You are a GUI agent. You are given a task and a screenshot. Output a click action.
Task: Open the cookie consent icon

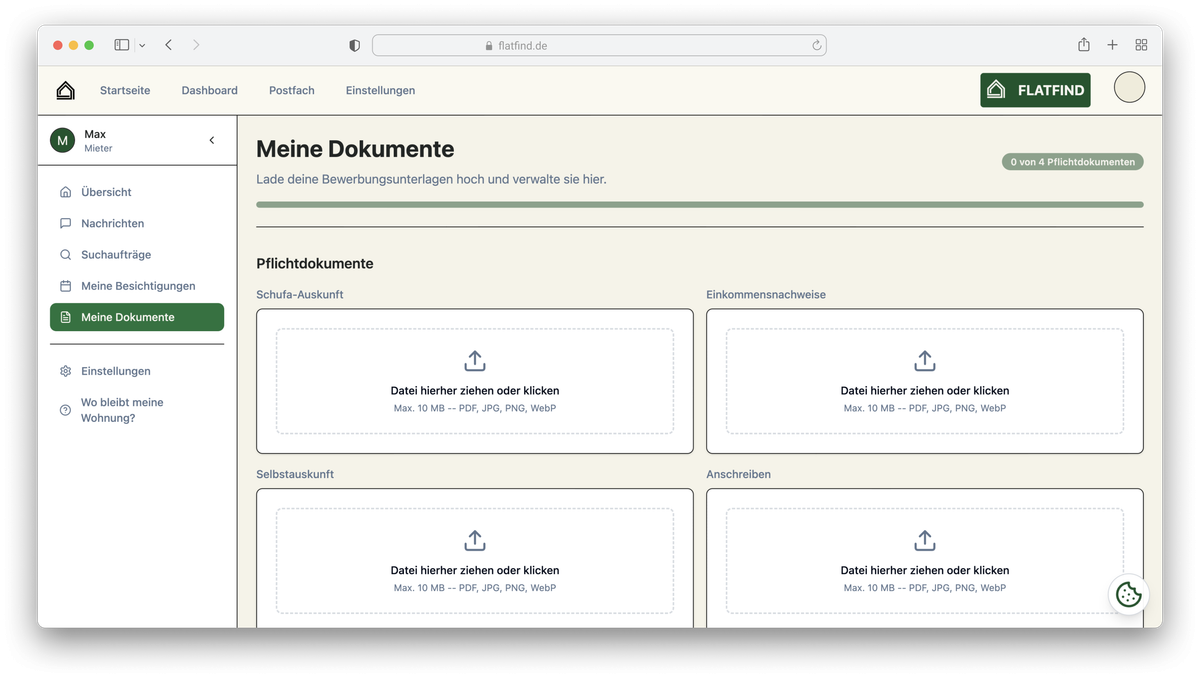pos(1129,594)
